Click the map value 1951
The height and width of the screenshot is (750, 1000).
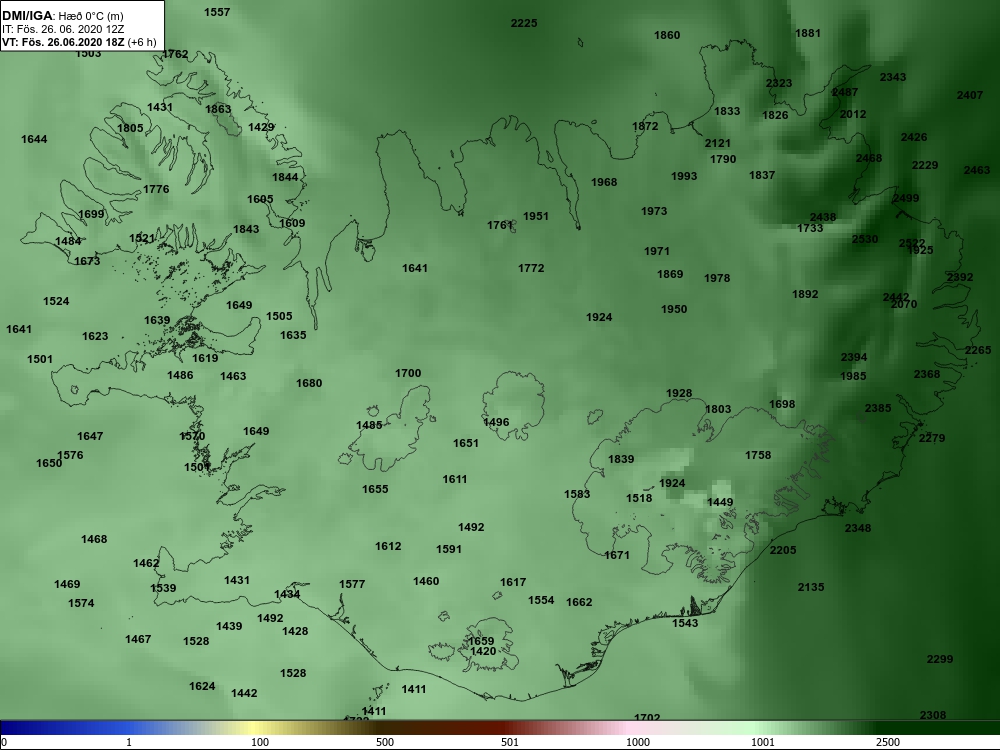point(536,216)
